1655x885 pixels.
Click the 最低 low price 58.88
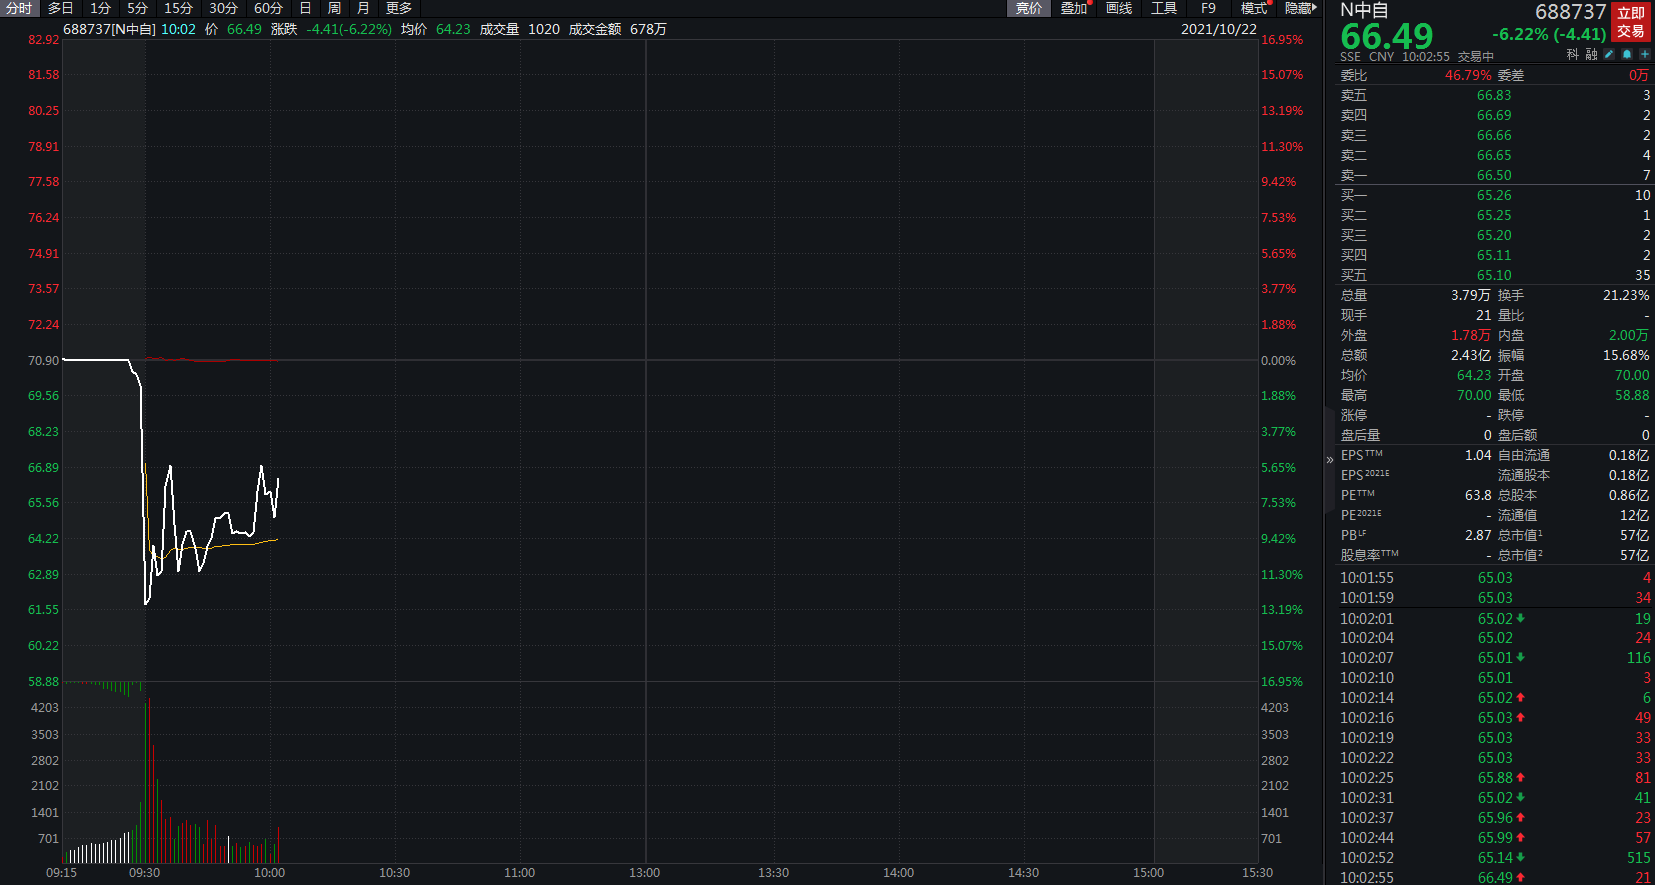click(1632, 395)
